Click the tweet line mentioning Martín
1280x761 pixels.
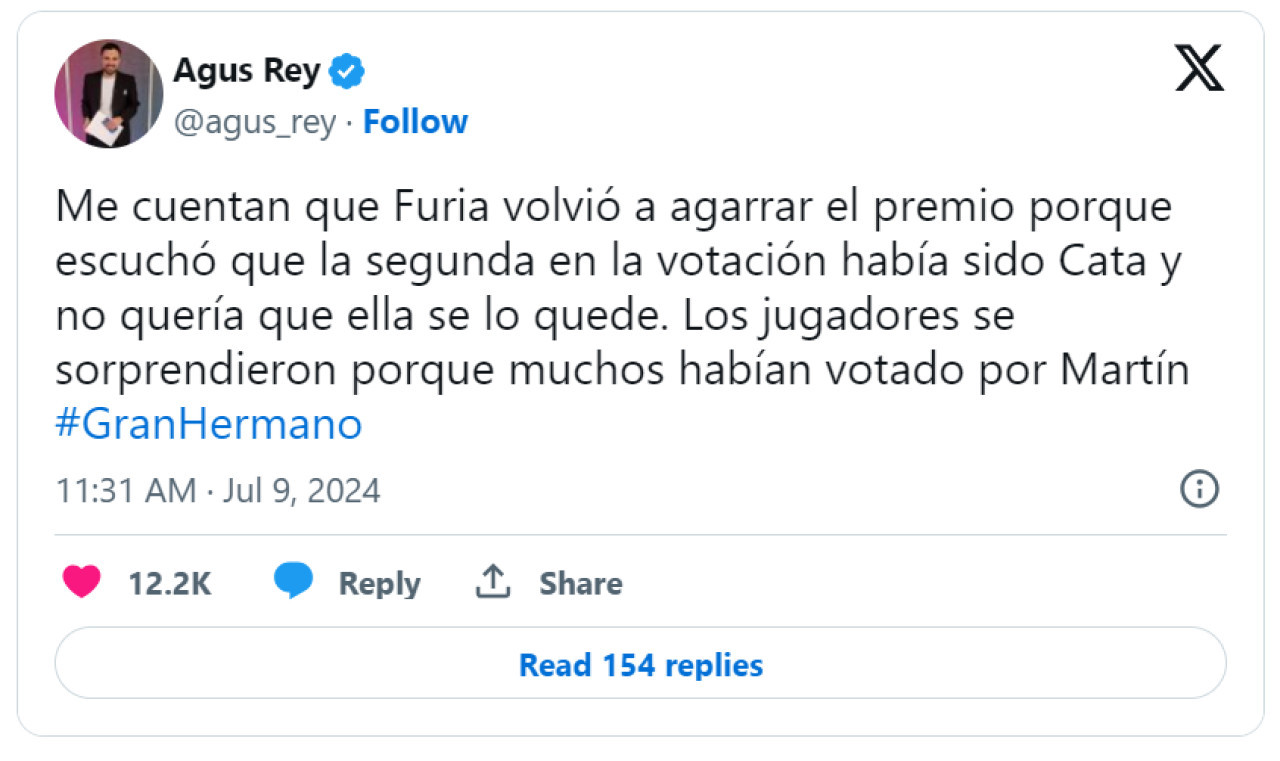[x=622, y=371]
